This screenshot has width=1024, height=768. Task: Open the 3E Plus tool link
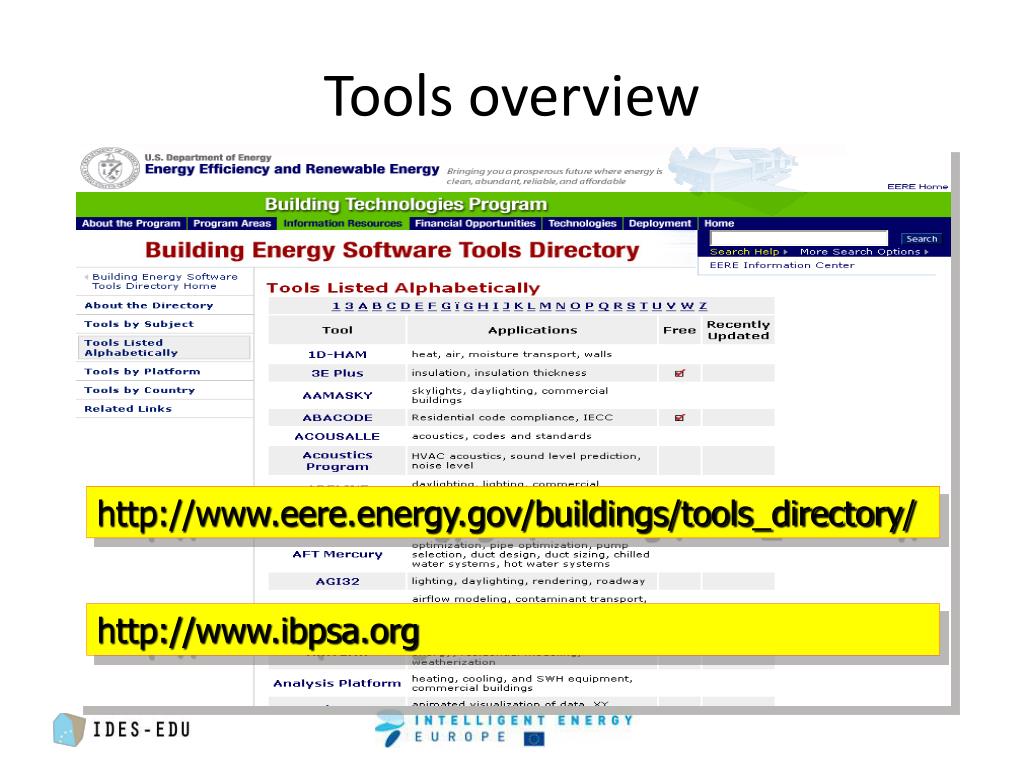click(x=337, y=374)
